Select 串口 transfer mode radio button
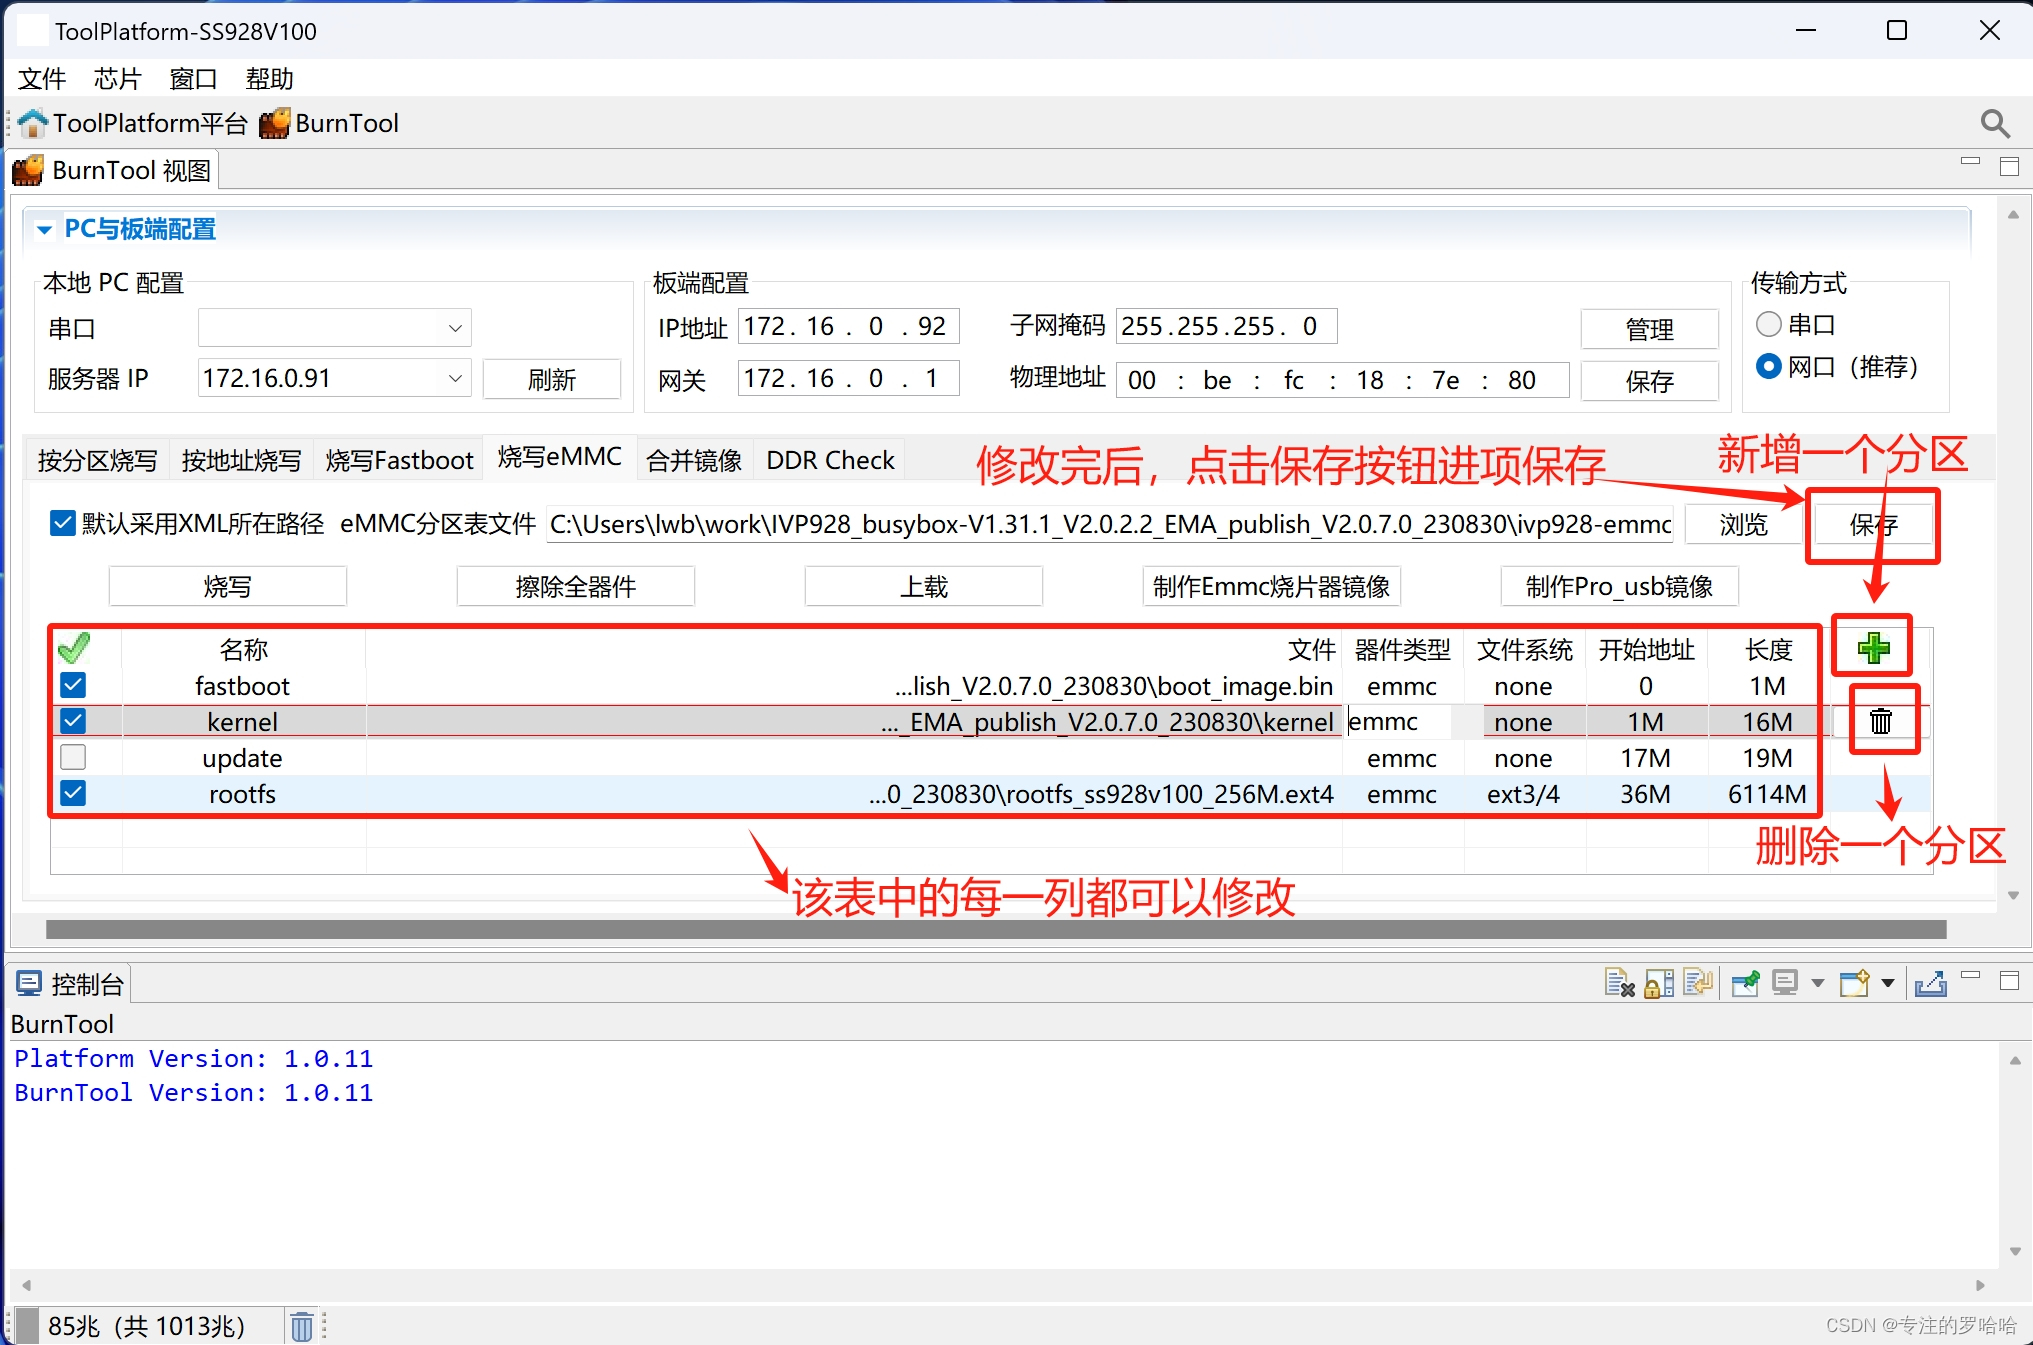The height and width of the screenshot is (1345, 2033). coord(1768,324)
